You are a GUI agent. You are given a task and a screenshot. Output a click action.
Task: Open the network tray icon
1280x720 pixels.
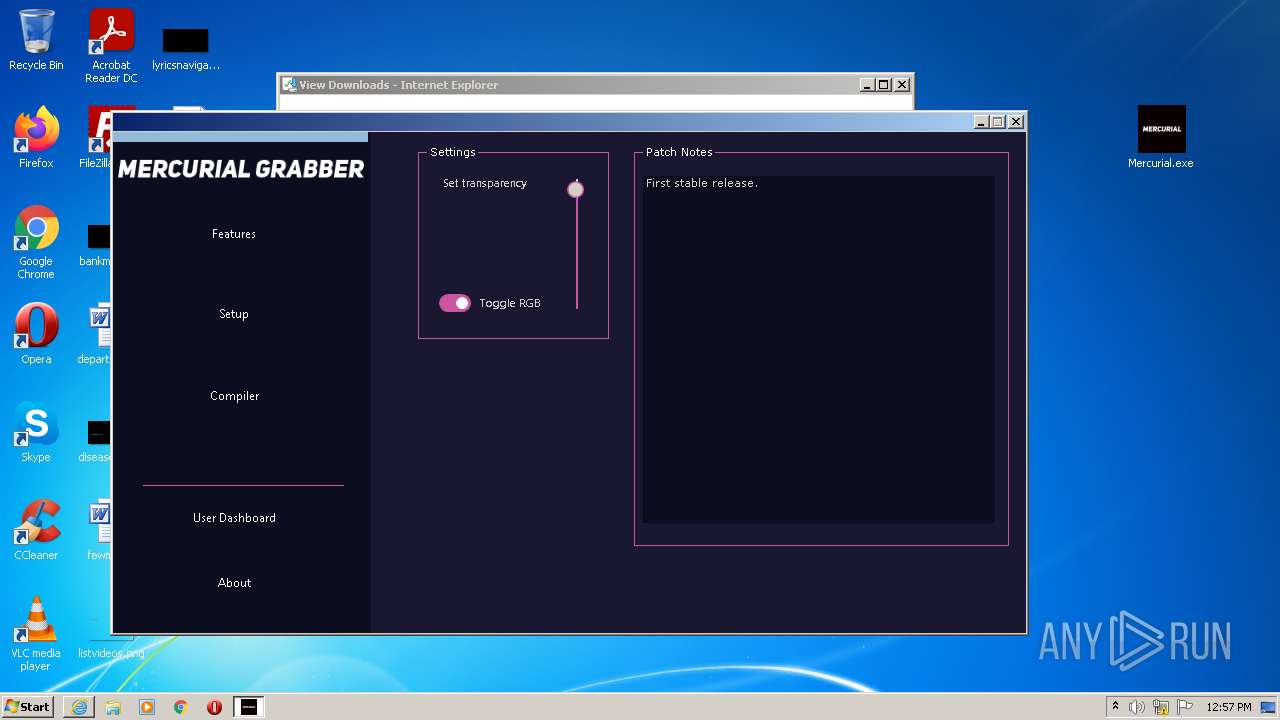[x=1161, y=707]
